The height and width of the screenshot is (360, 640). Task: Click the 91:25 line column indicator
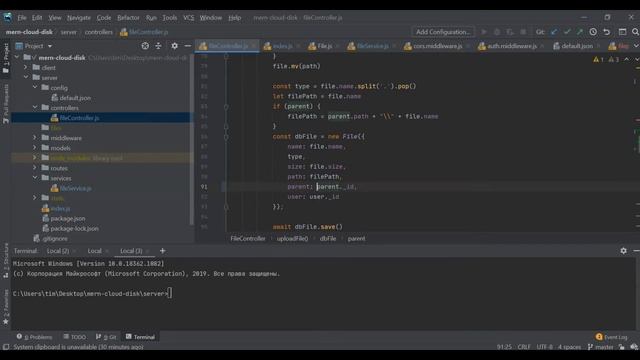click(x=504, y=347)
